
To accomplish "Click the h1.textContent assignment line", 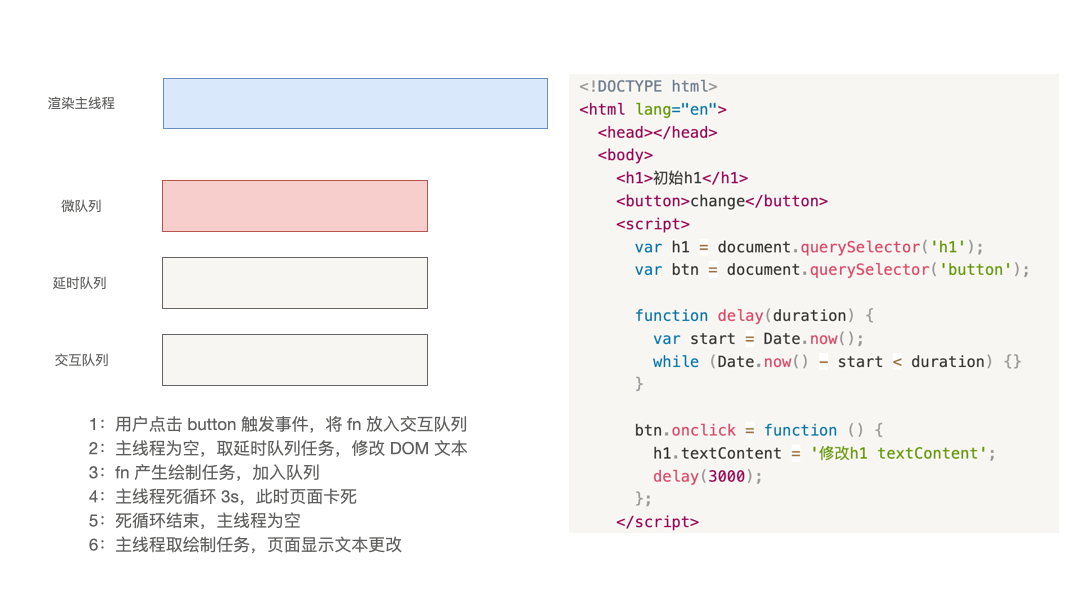I will pyautogui.click(x=824, y=453).
